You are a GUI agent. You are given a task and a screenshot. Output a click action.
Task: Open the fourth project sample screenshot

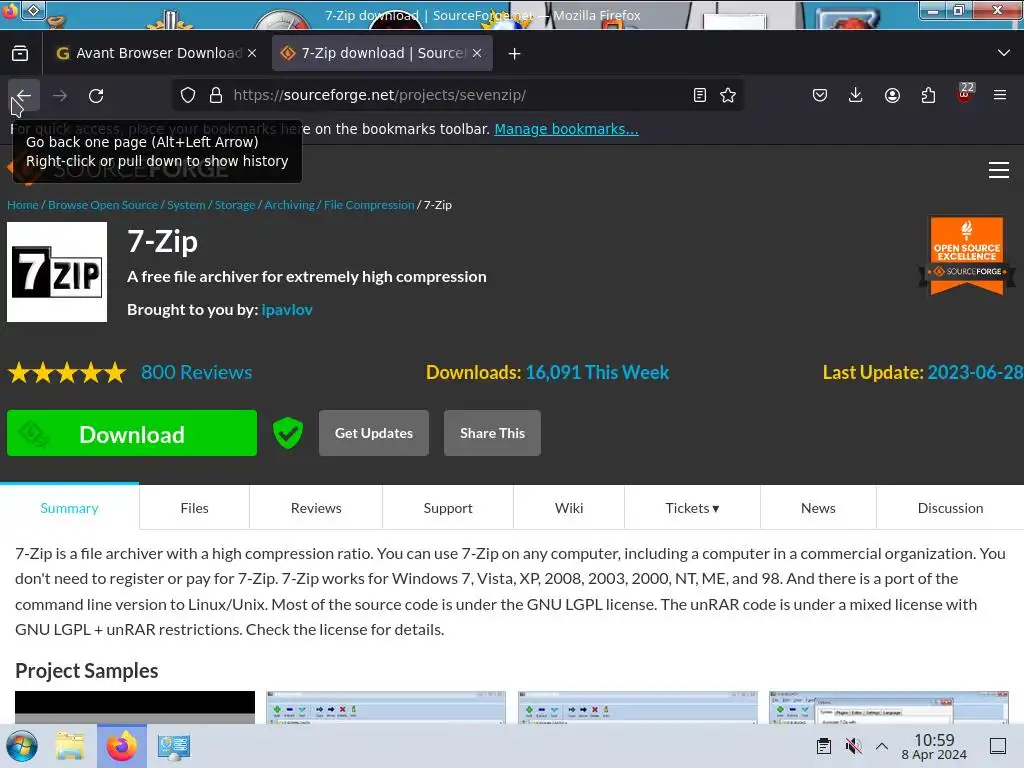889,707
